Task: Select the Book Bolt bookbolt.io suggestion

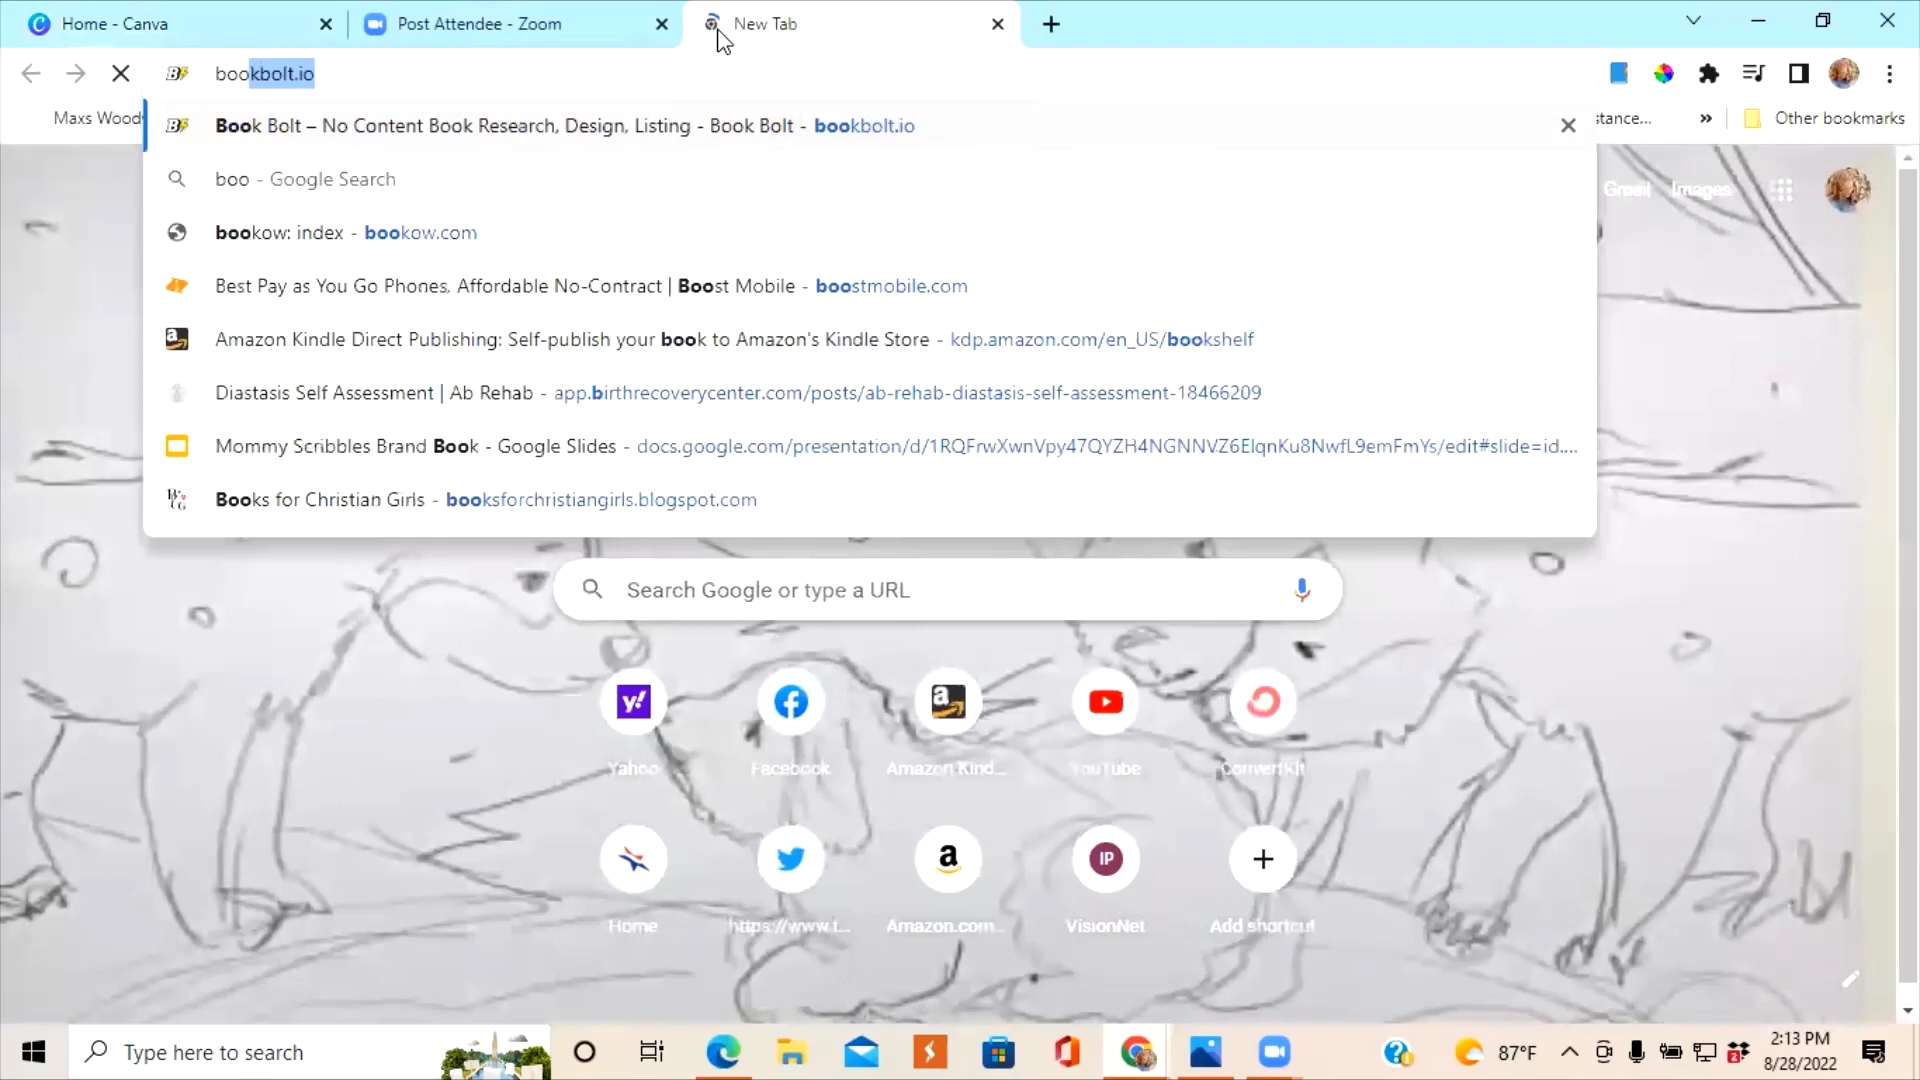Action: [x=870, y=126]
